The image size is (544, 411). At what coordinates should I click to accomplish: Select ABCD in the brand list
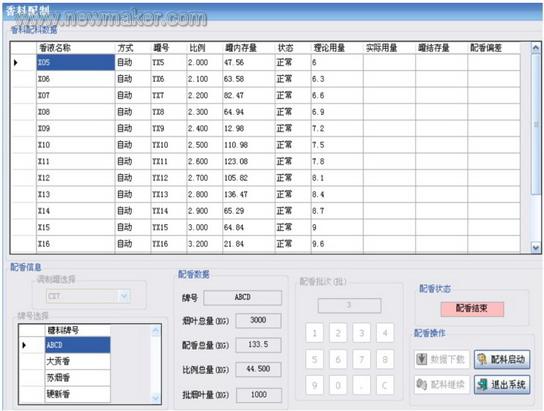pos(78,345)
